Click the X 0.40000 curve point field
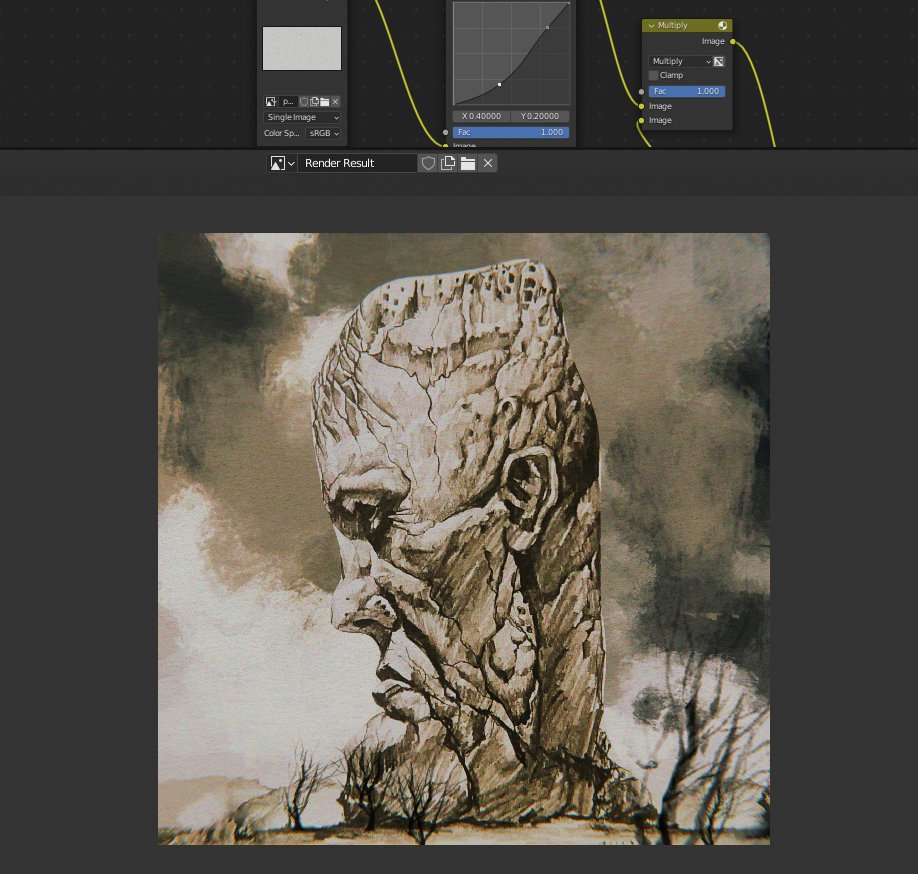 tap(481, 116)
